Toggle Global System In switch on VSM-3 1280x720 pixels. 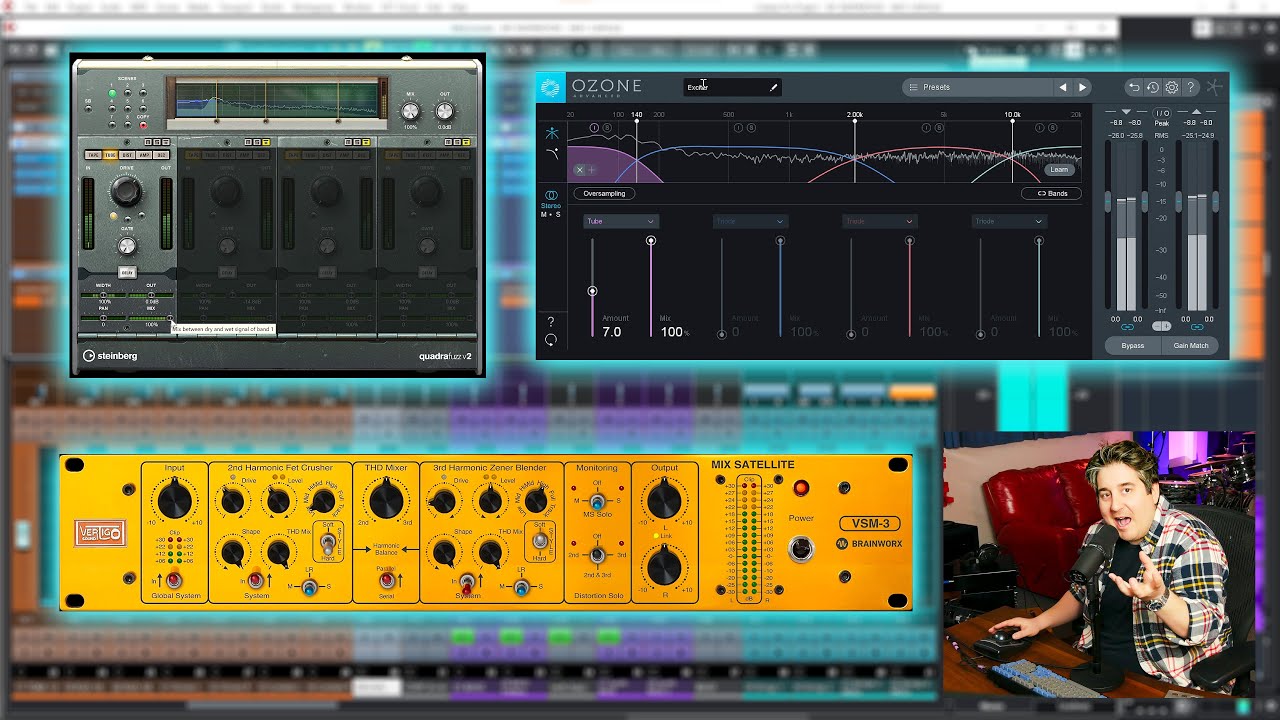(174, 580)
